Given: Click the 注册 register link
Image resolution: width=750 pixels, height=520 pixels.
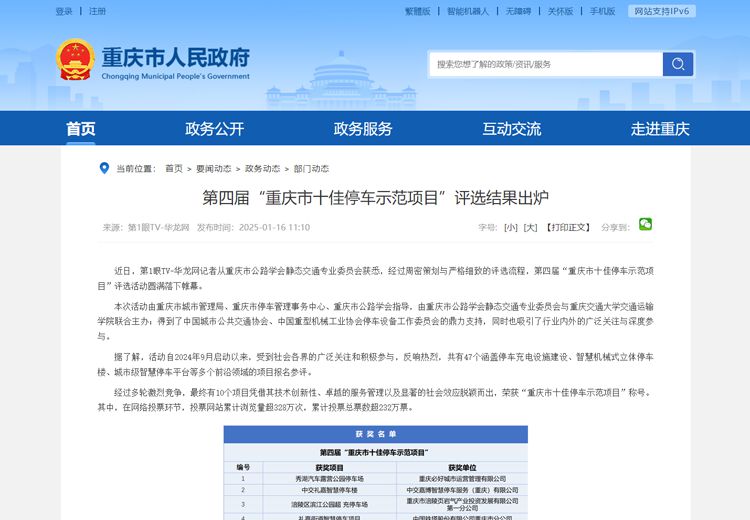Looking at the screenshot, I should click(x=97, y=11).
